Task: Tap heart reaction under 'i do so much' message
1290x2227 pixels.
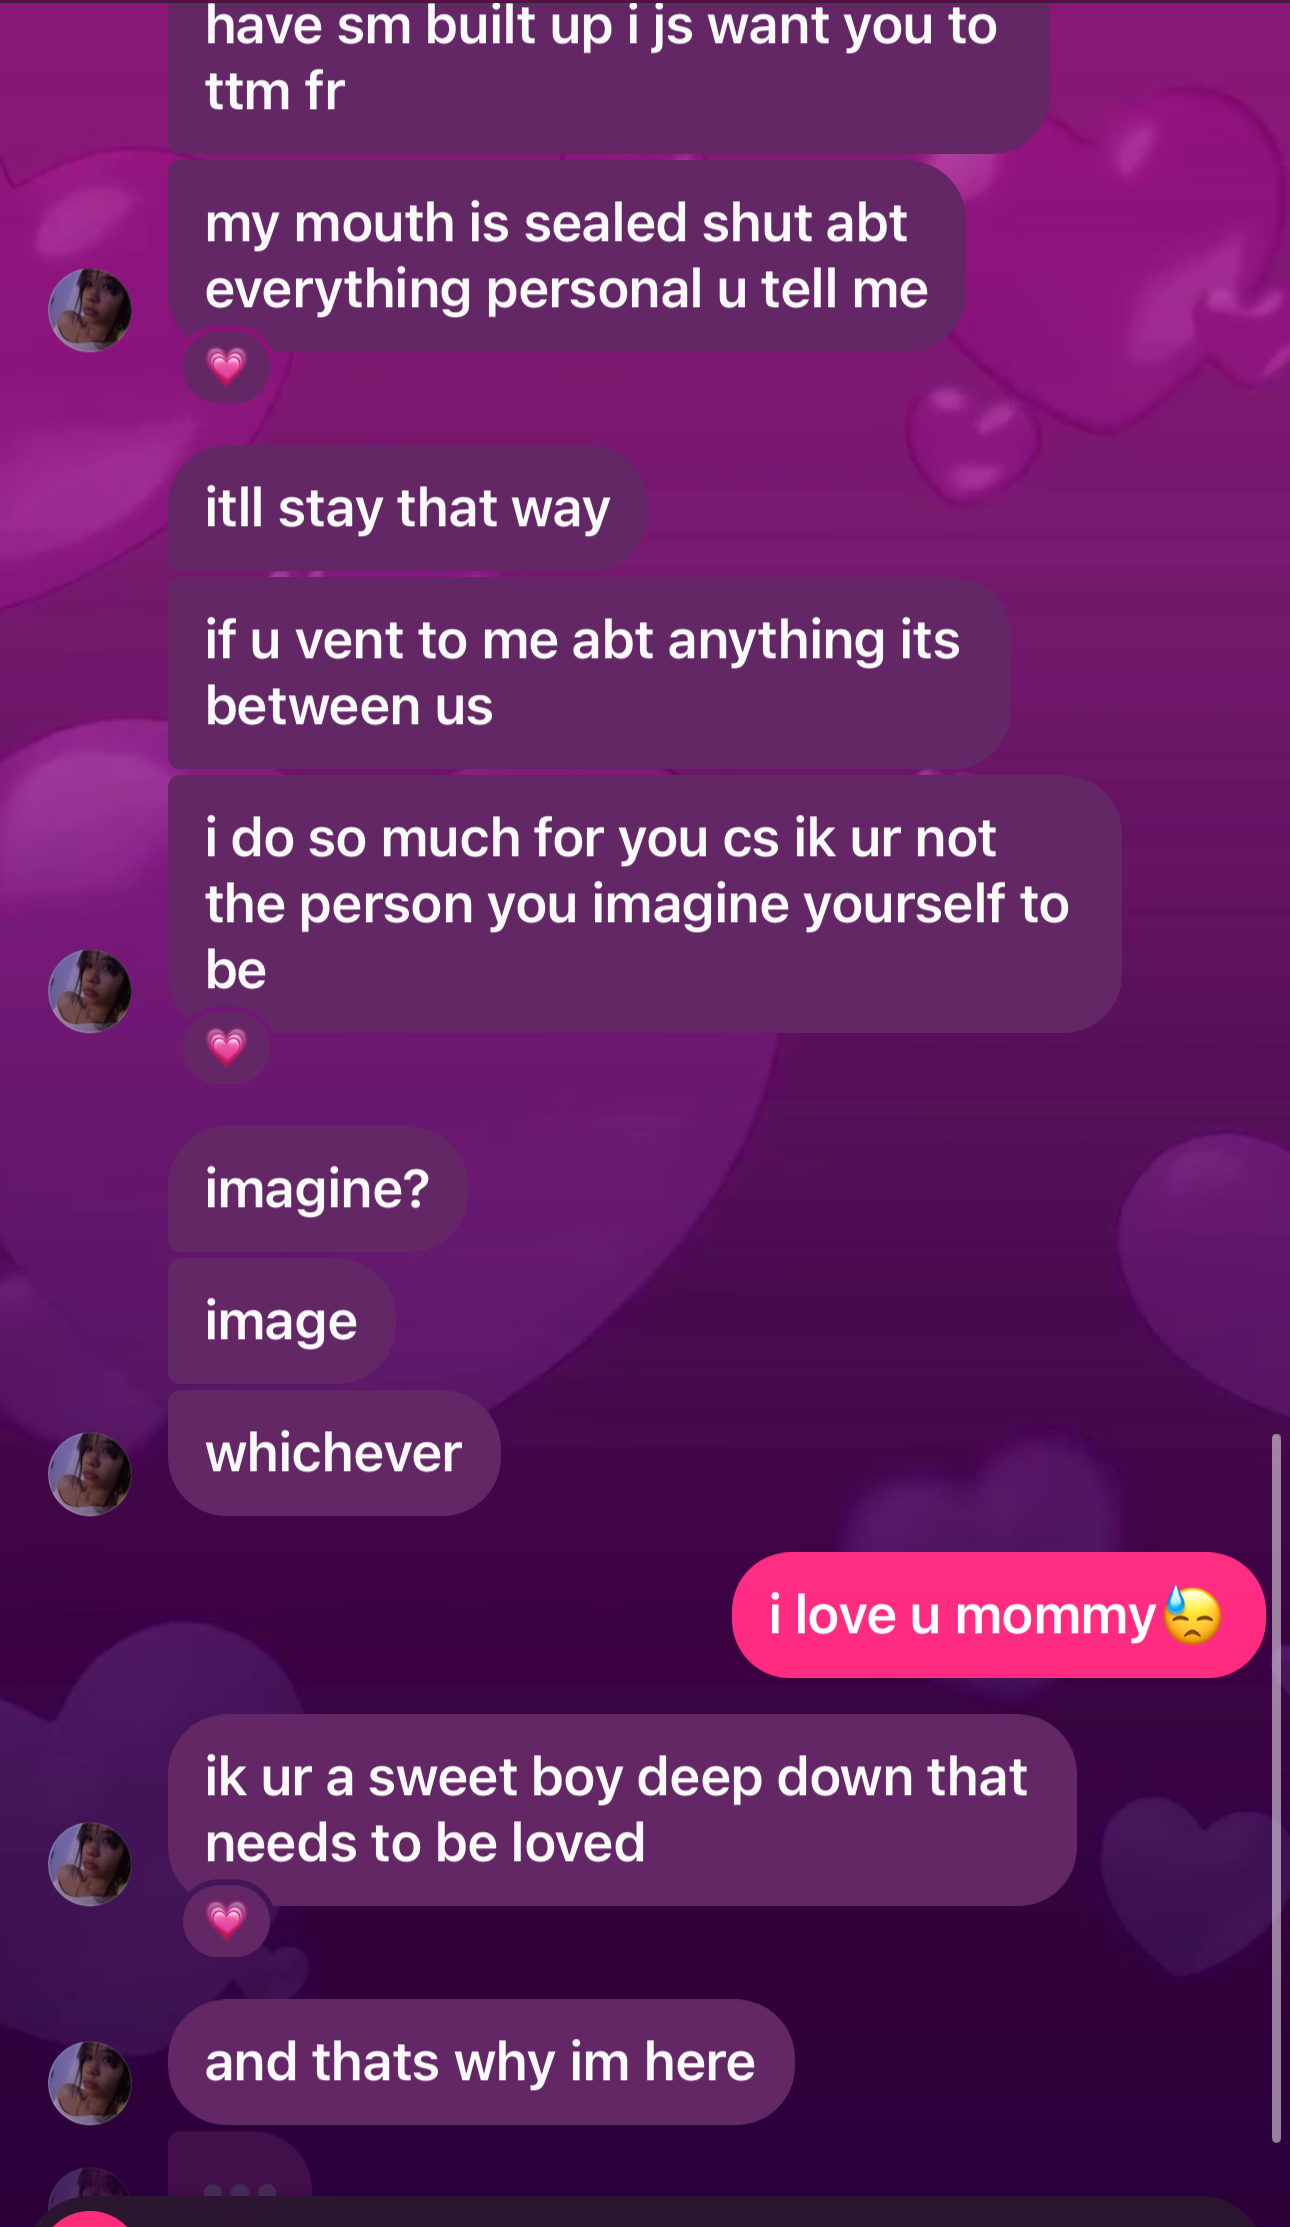Action: point(226,1047)
